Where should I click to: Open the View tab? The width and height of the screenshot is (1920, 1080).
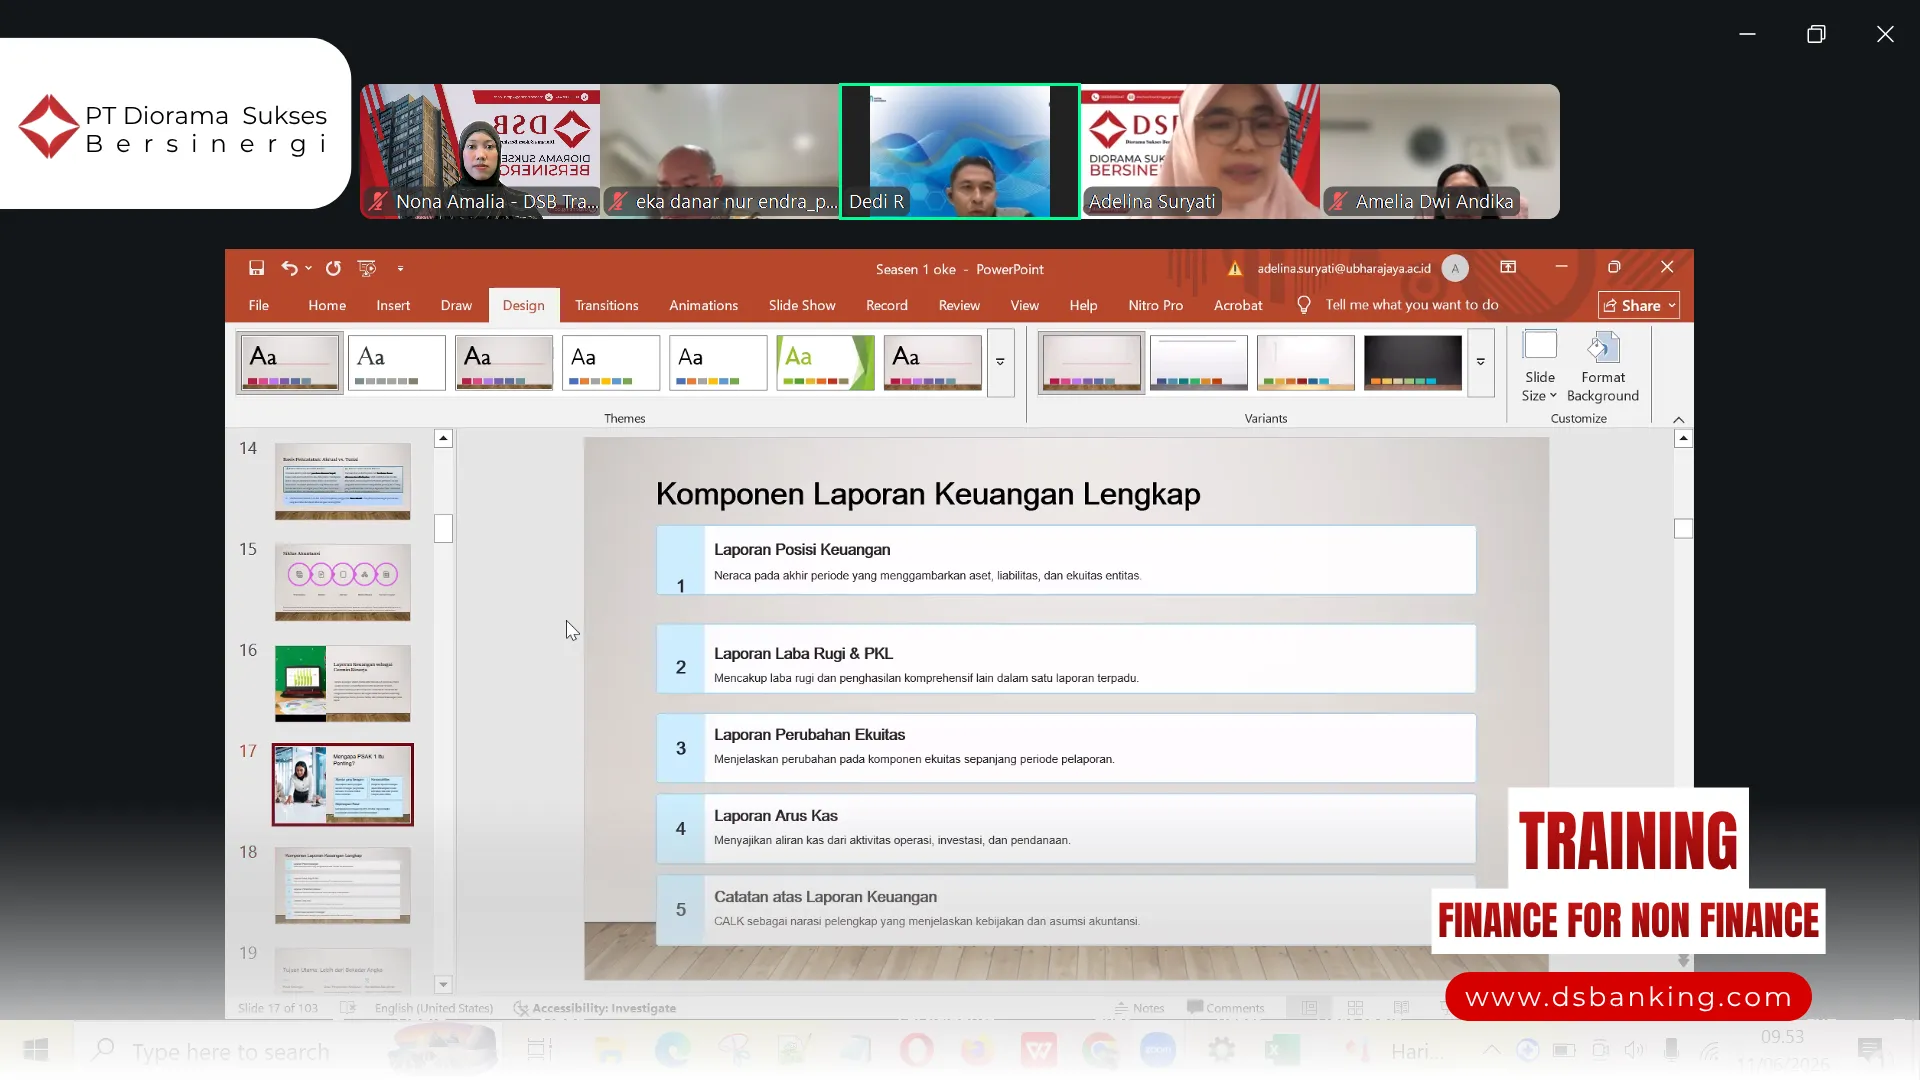(x=1024, y=305)
